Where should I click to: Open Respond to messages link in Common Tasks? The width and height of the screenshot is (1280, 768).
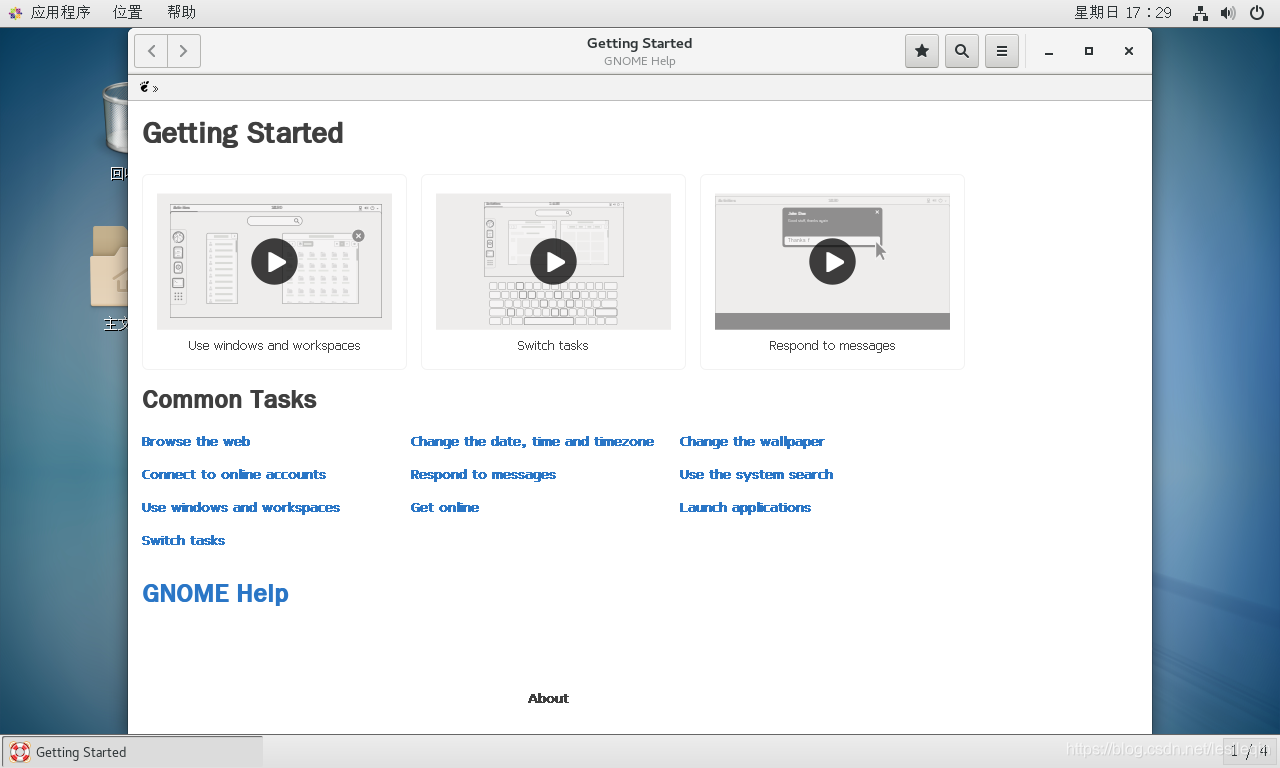(x=483, y=474)
